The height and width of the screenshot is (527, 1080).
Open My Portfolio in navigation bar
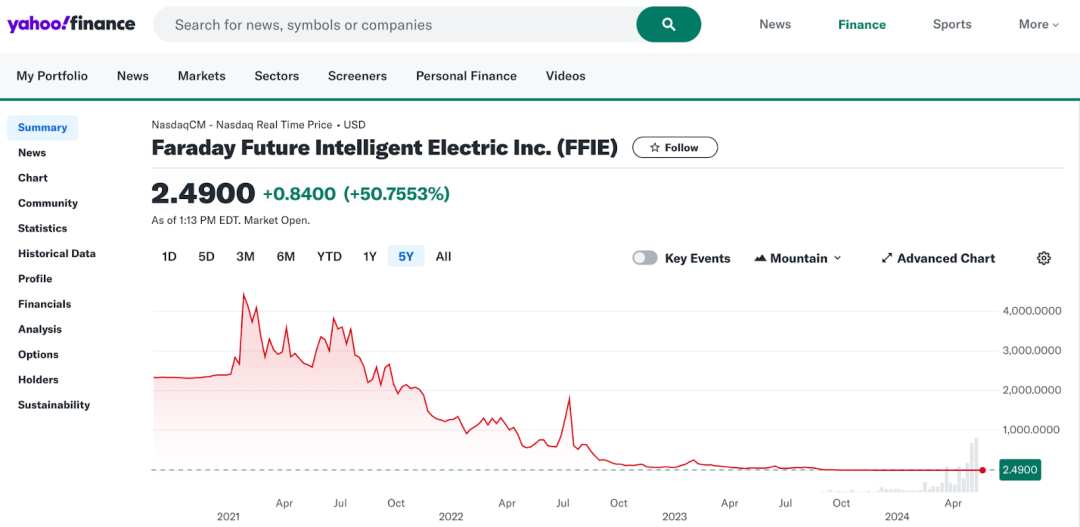tap(52, 76)
